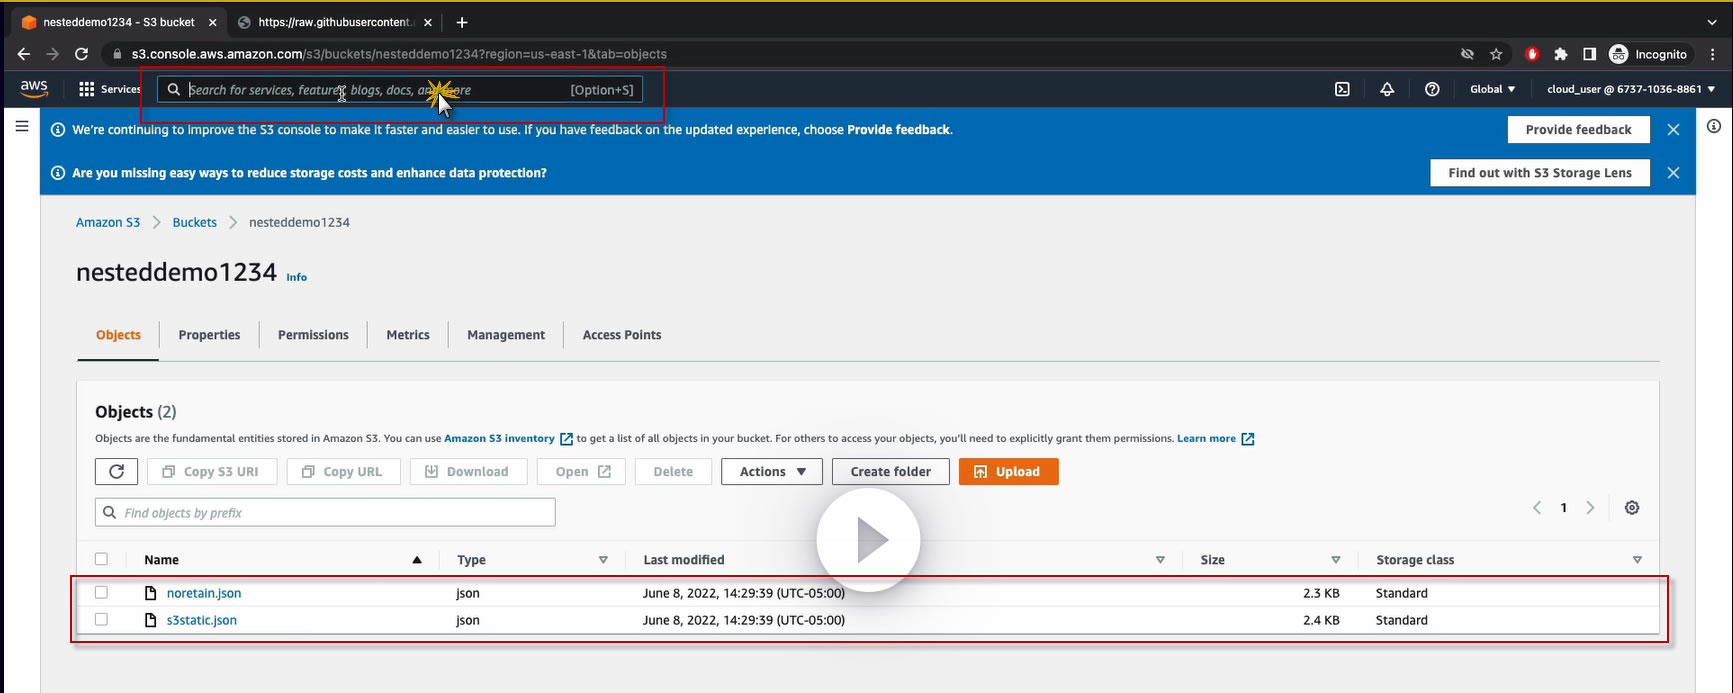Open the Buckets breadcrumb link
Screen dimensions: 1733x693
click(x=194, y=222)
